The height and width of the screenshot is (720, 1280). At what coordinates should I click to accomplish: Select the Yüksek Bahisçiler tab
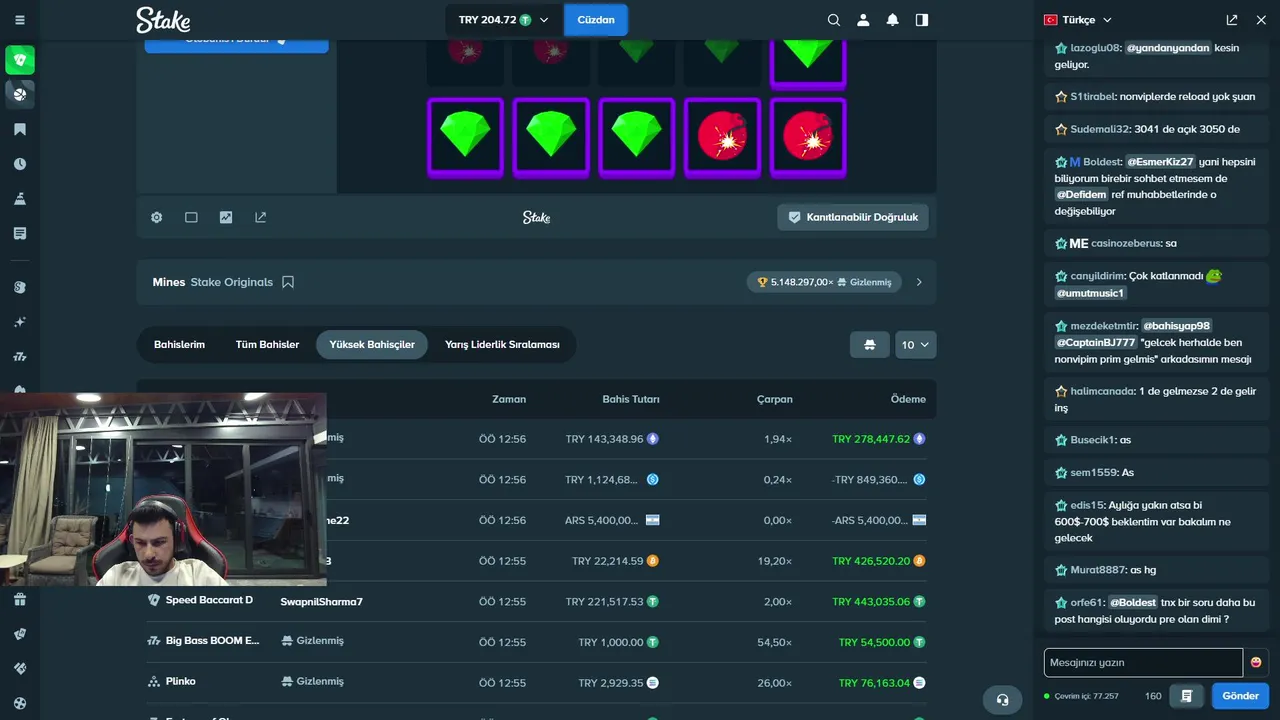point(372,344)
